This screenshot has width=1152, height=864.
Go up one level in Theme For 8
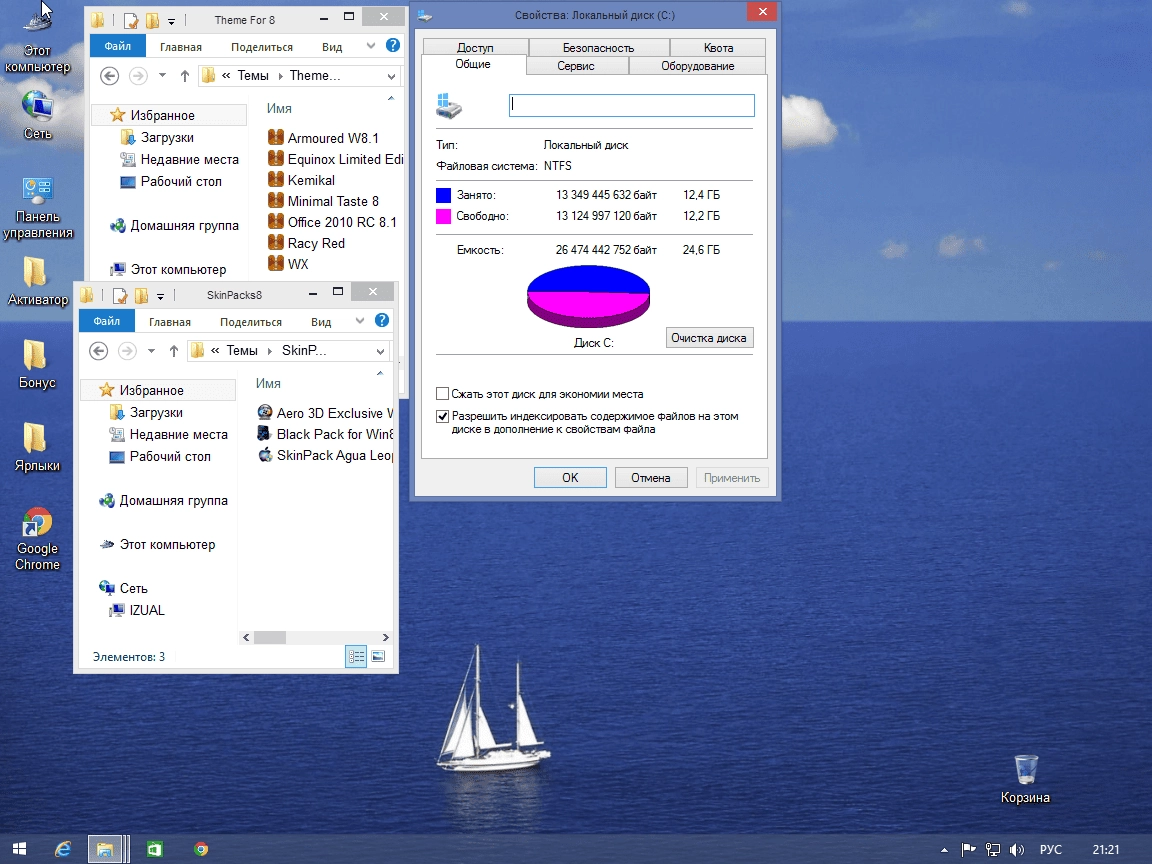coord(184,76)
